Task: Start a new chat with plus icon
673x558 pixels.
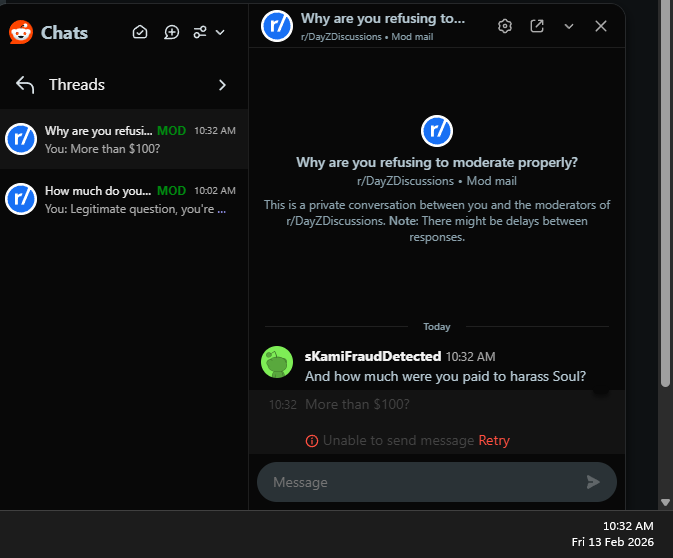Action: [172, 32]
